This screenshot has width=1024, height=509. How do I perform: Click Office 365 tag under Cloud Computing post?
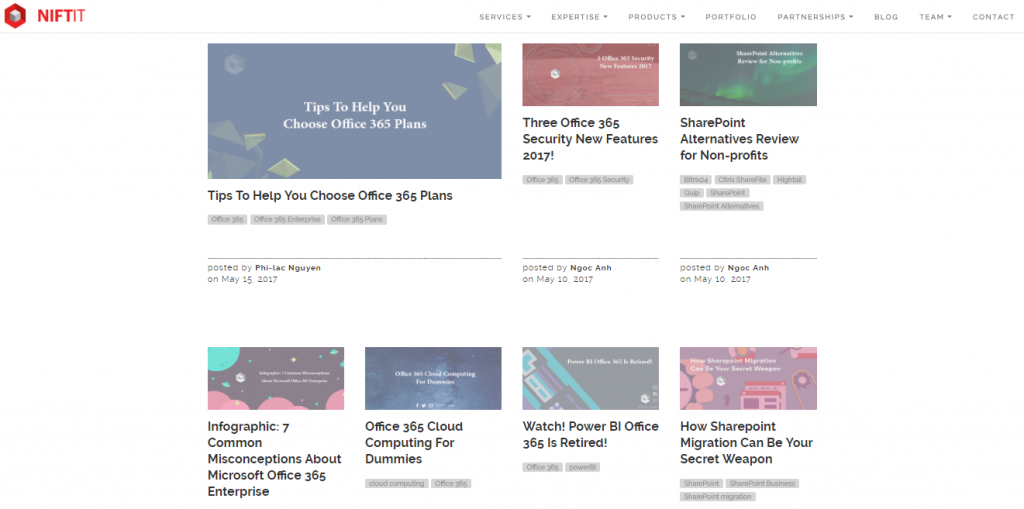click(x=451, y=484)
